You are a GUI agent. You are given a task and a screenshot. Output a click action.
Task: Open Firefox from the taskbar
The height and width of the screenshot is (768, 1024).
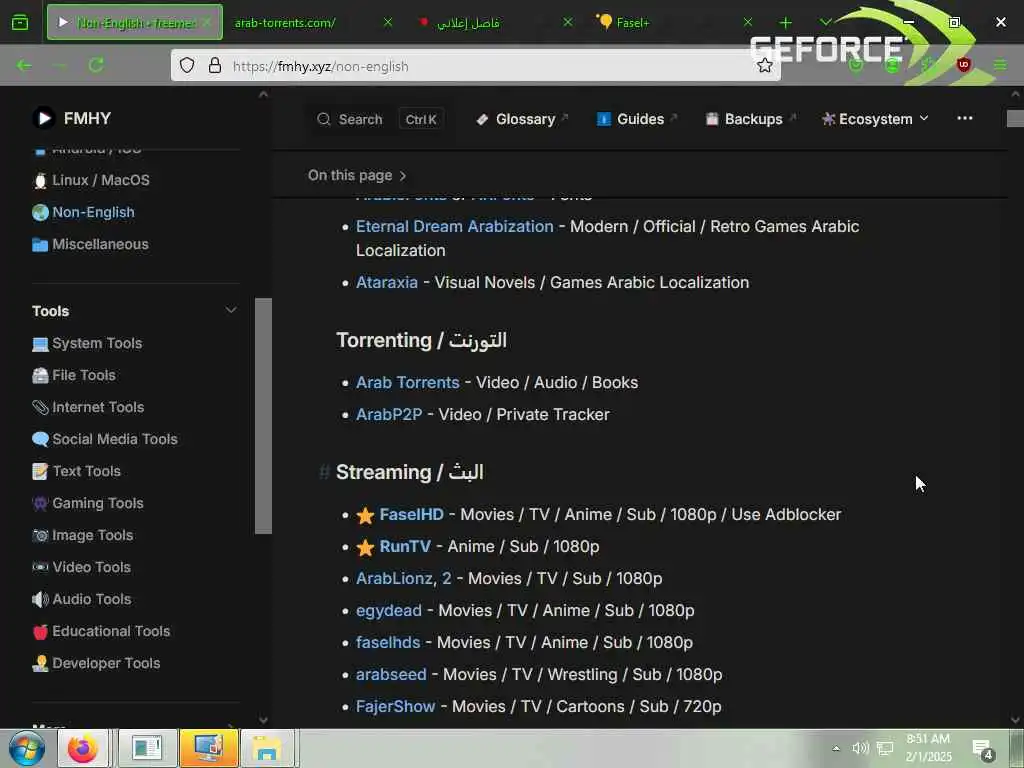[x=82, y=748]
